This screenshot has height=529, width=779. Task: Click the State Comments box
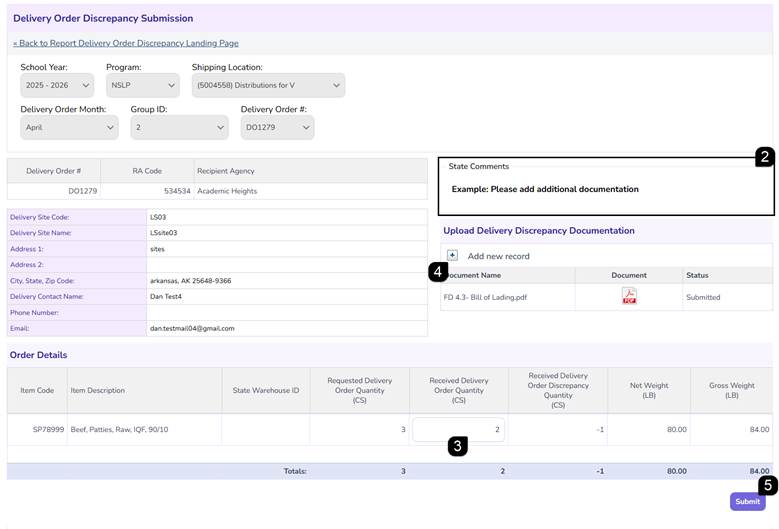point(606,186)
